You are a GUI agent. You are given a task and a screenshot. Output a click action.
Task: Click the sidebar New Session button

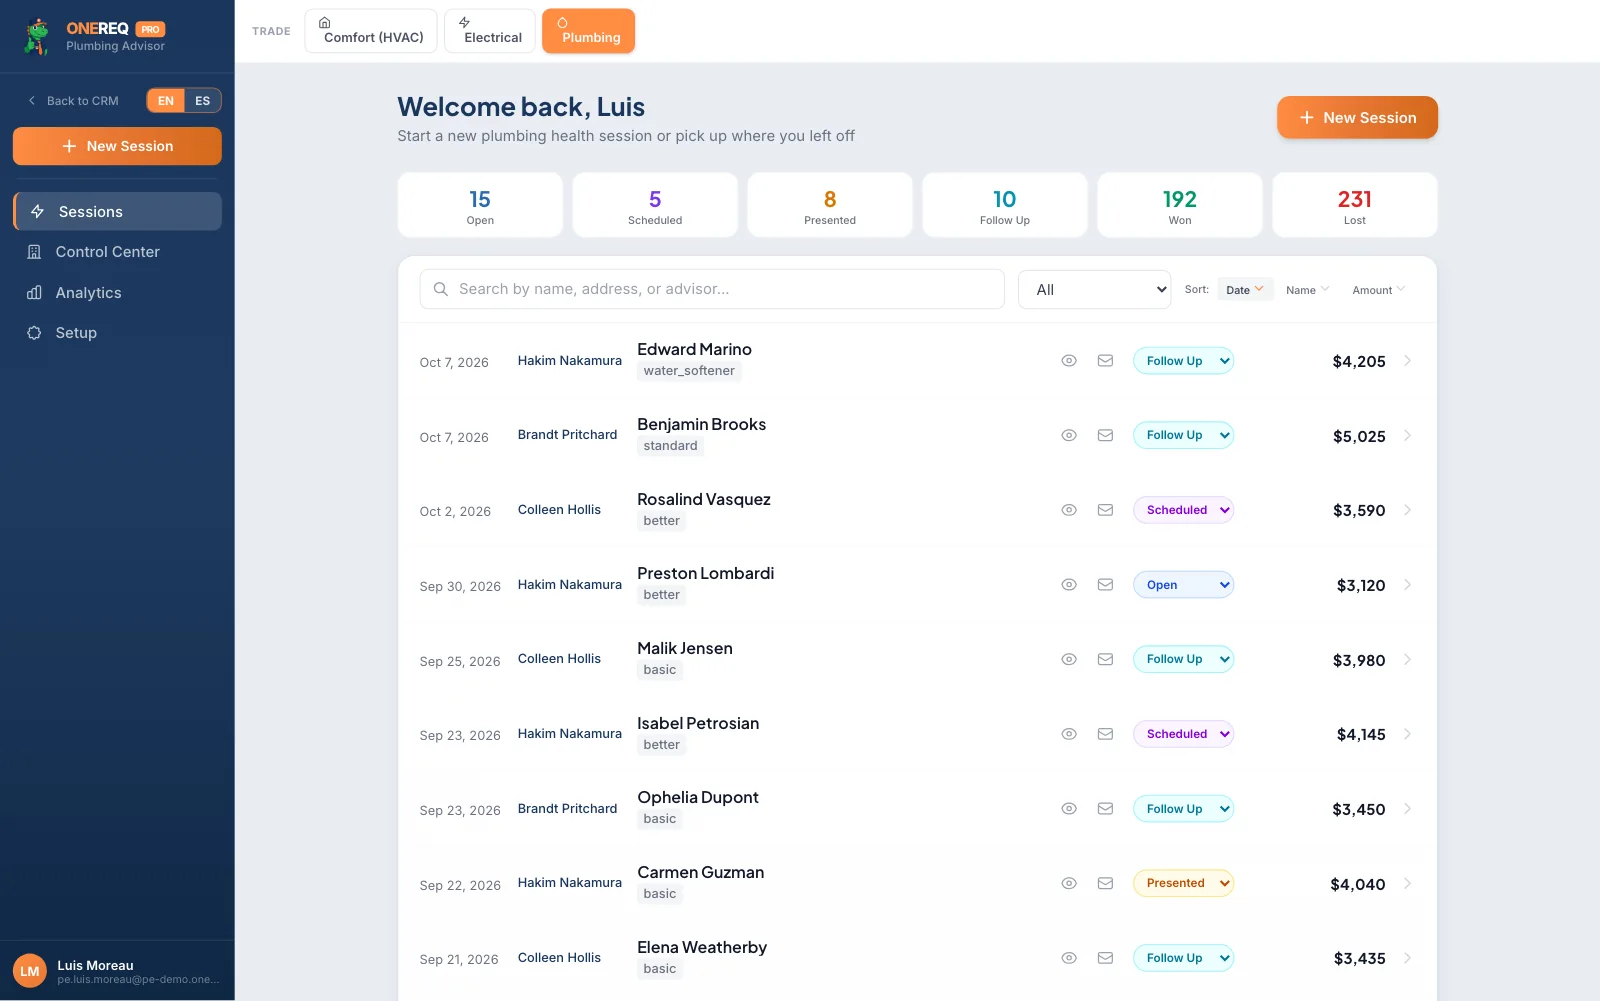[x=117, y=146]
